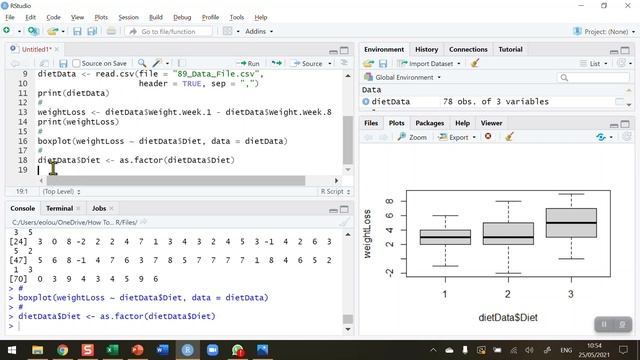The height and width of the screenshot is (360, 640).
Task: Minimize the Console pane
Action: (333, 210)
